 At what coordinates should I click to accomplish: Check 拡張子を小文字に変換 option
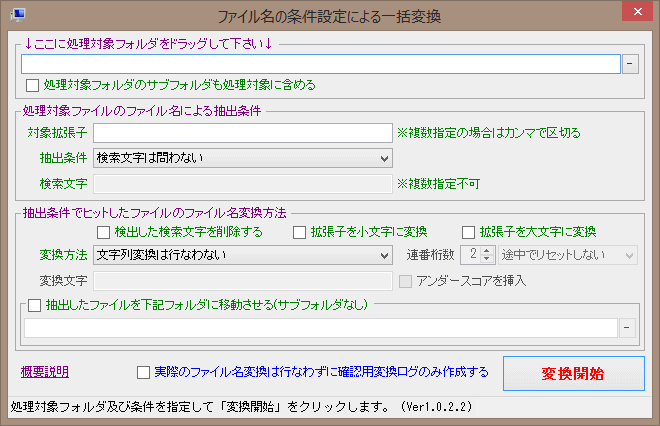[x=300, y=233]
